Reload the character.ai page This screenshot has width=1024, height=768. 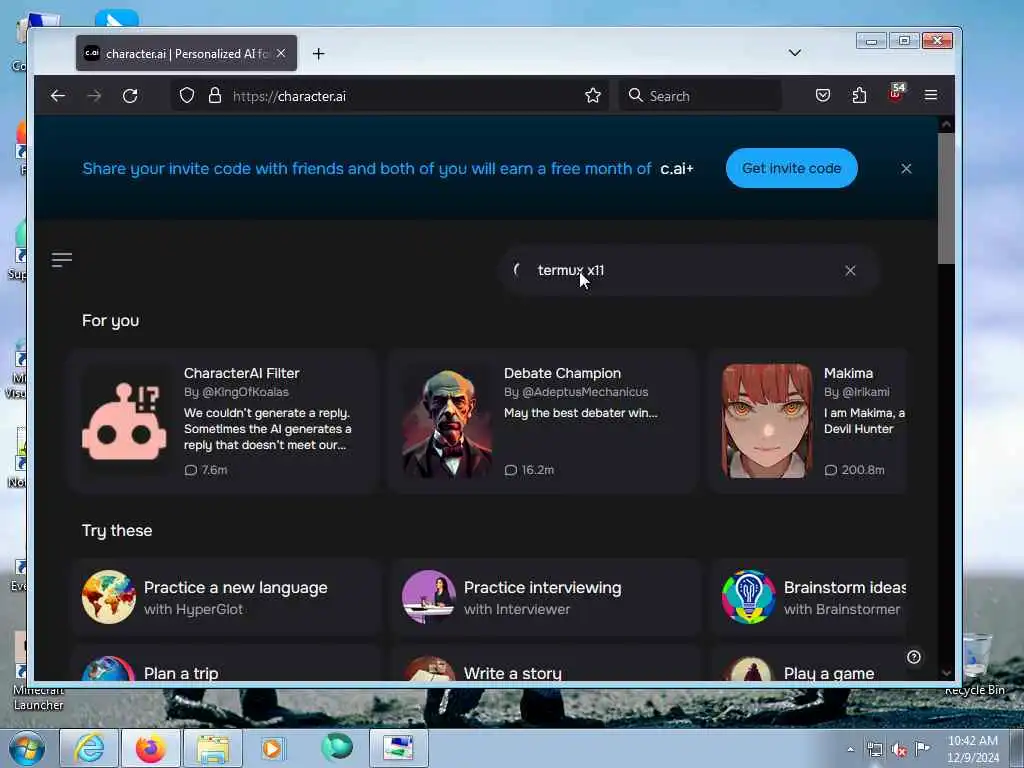point(130,96)
